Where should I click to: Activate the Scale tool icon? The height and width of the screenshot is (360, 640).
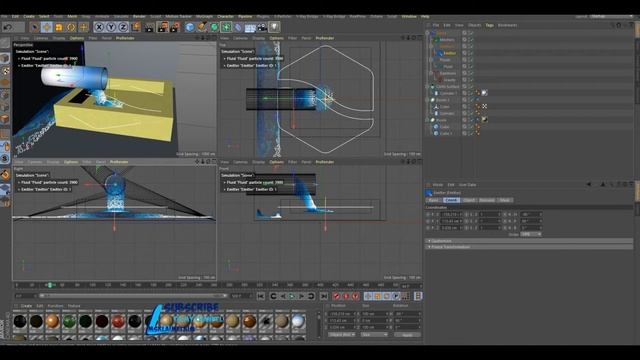pos(59,27)
